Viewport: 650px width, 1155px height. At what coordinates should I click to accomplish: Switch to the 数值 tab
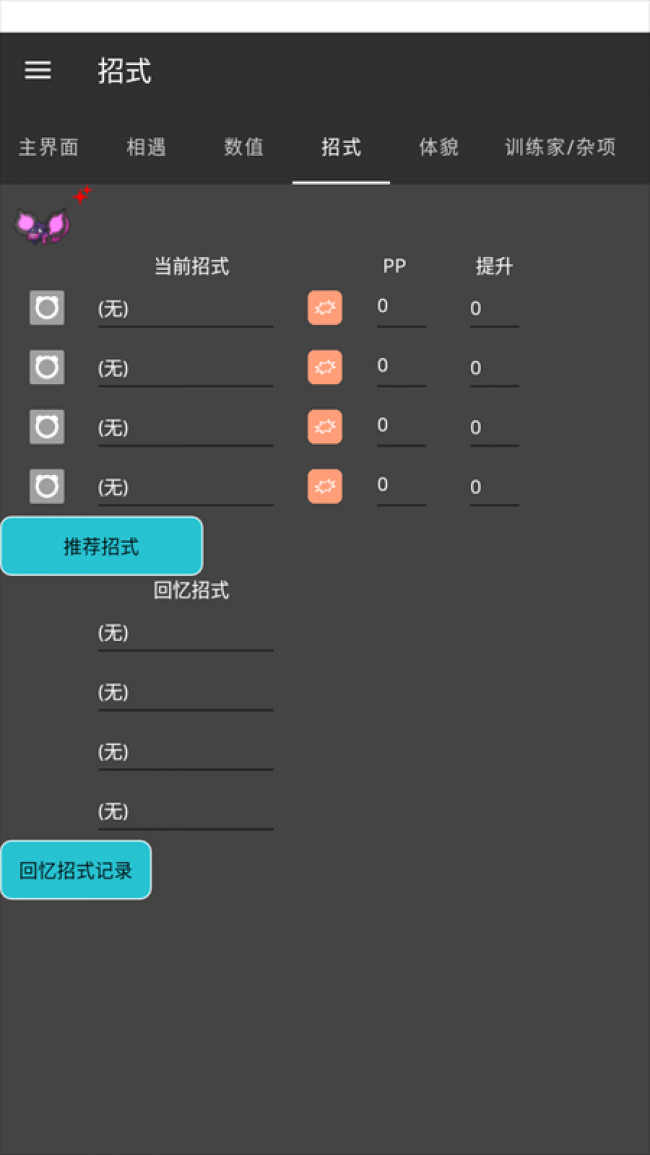click(243, 147)
